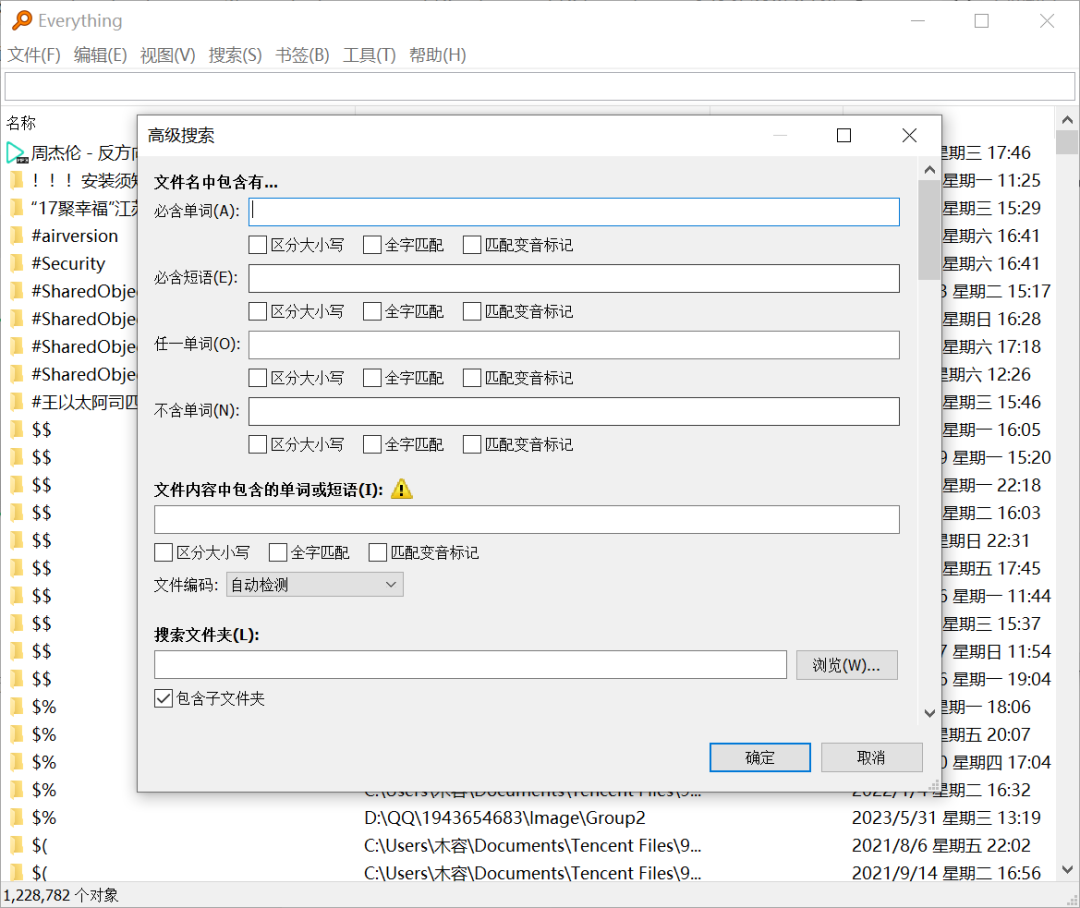
Task: Click the Everything magnifier app icon
Action: click(22, 20)
